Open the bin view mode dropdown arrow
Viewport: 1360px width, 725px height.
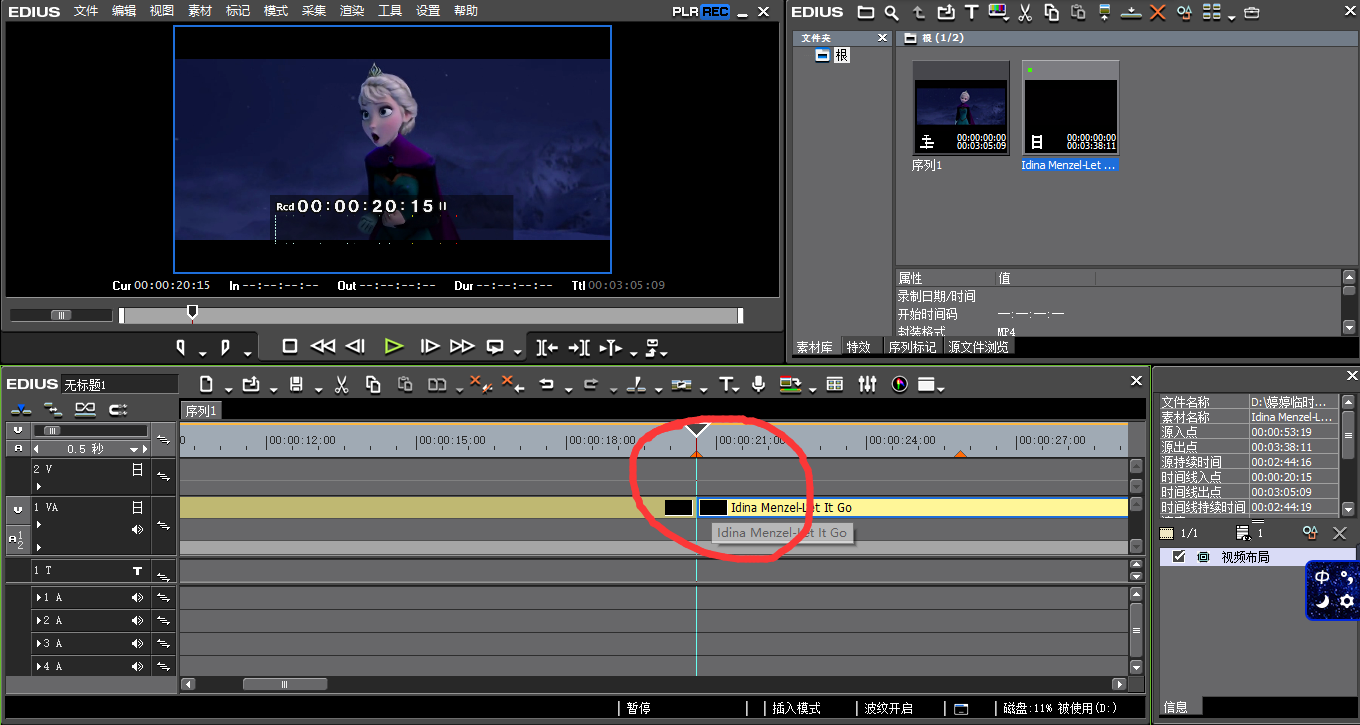coord(1231,16)
